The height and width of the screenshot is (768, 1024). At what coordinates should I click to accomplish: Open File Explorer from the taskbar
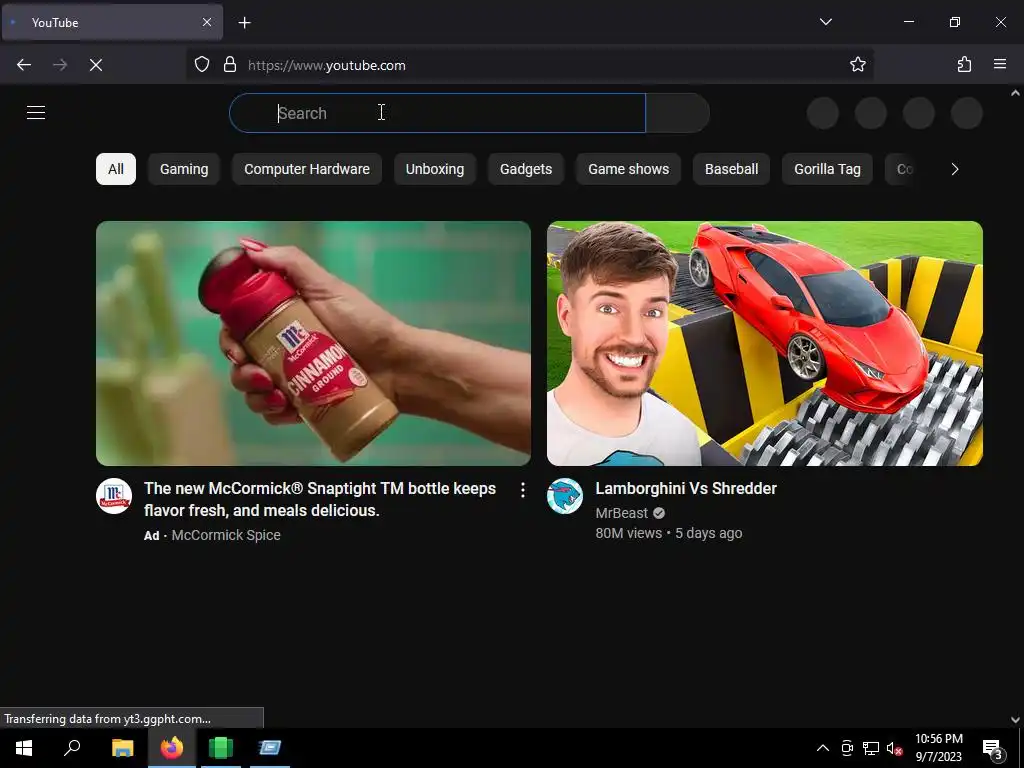point(122,748)
